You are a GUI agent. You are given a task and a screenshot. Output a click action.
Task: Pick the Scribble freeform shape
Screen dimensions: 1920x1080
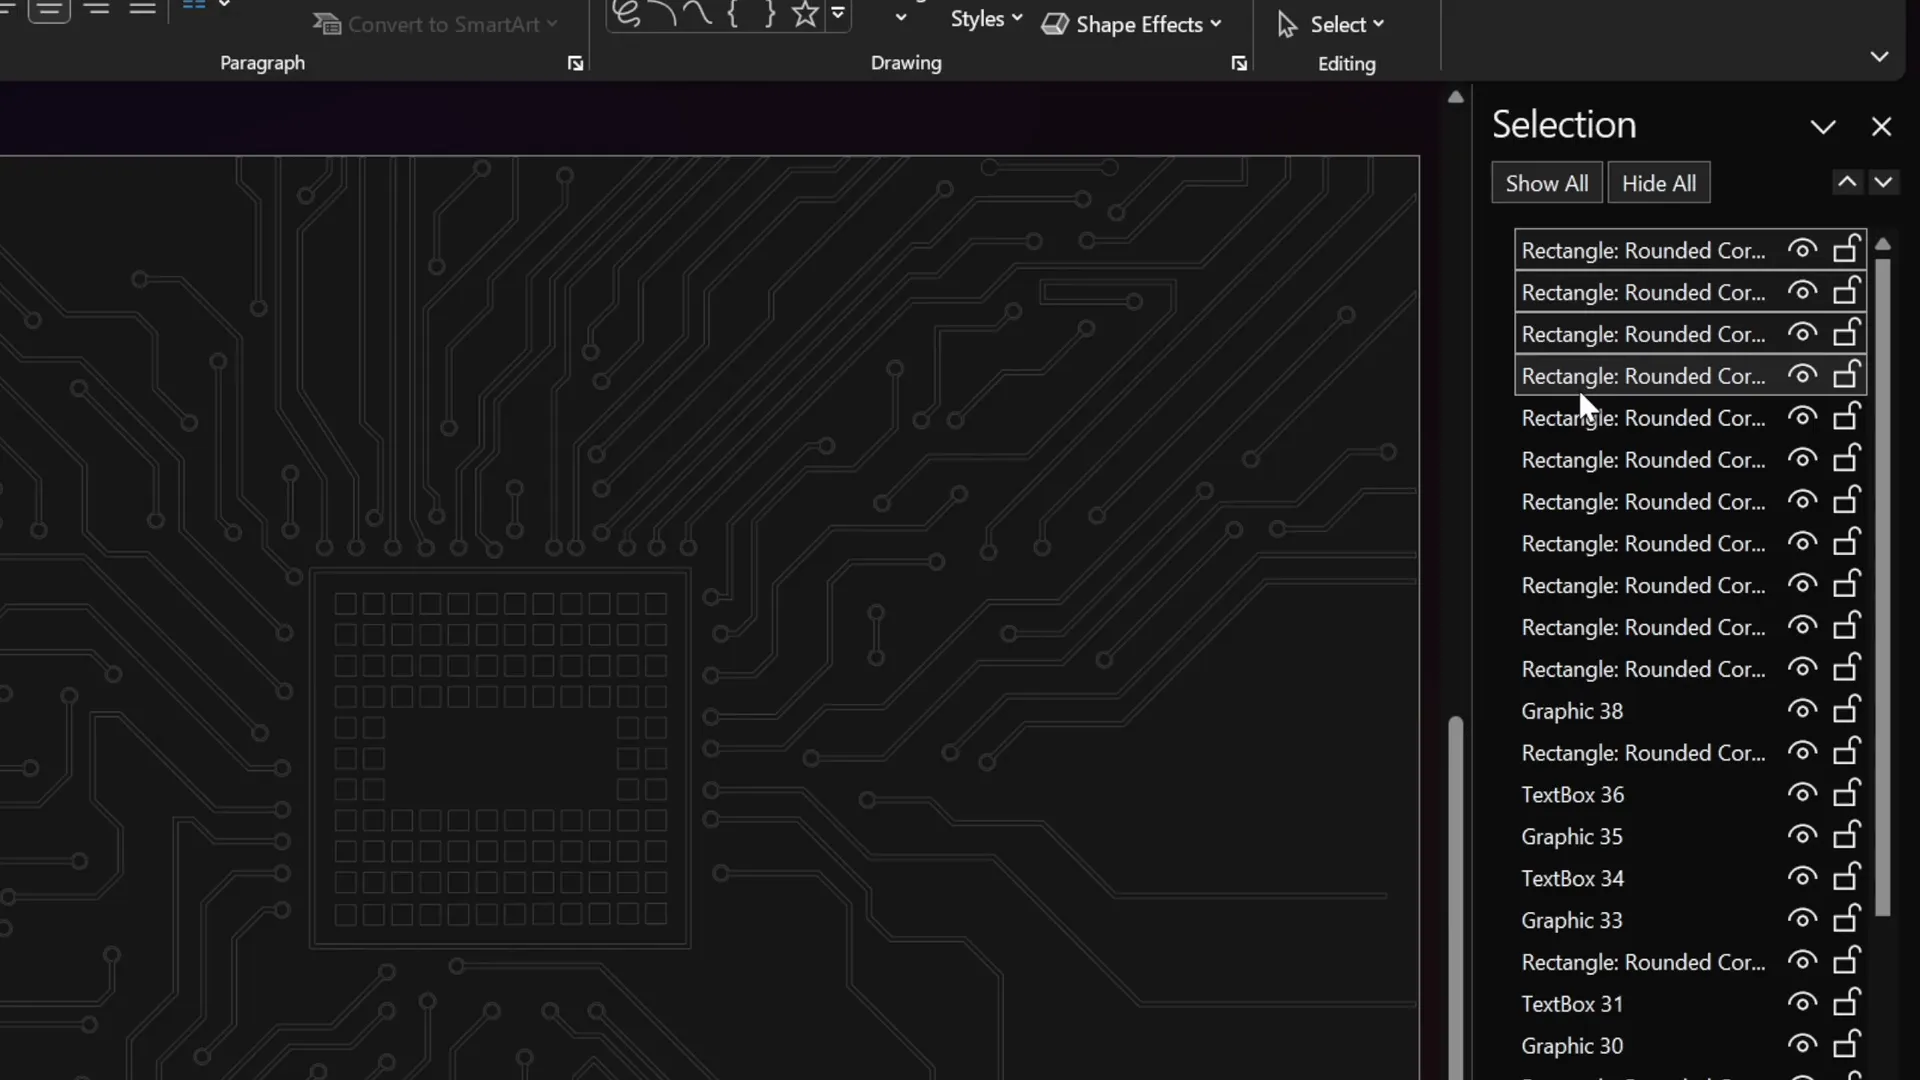[627, 14]
